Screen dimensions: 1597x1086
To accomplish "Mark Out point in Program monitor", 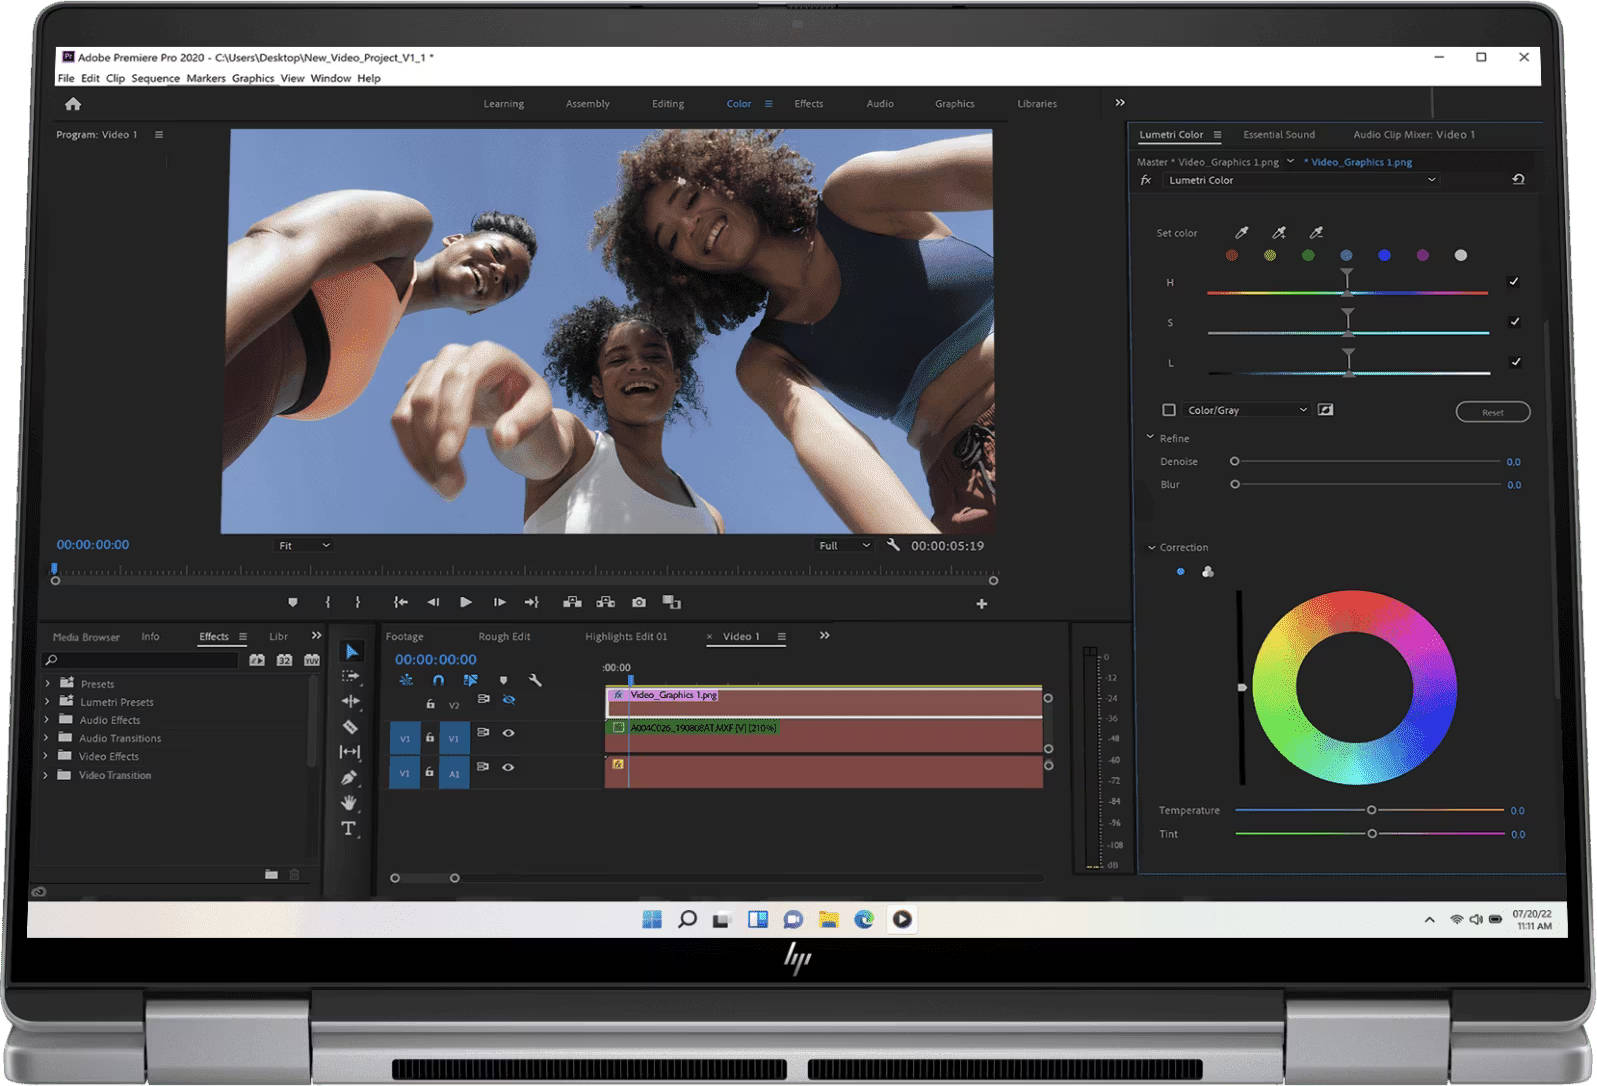I will (358, 602).
